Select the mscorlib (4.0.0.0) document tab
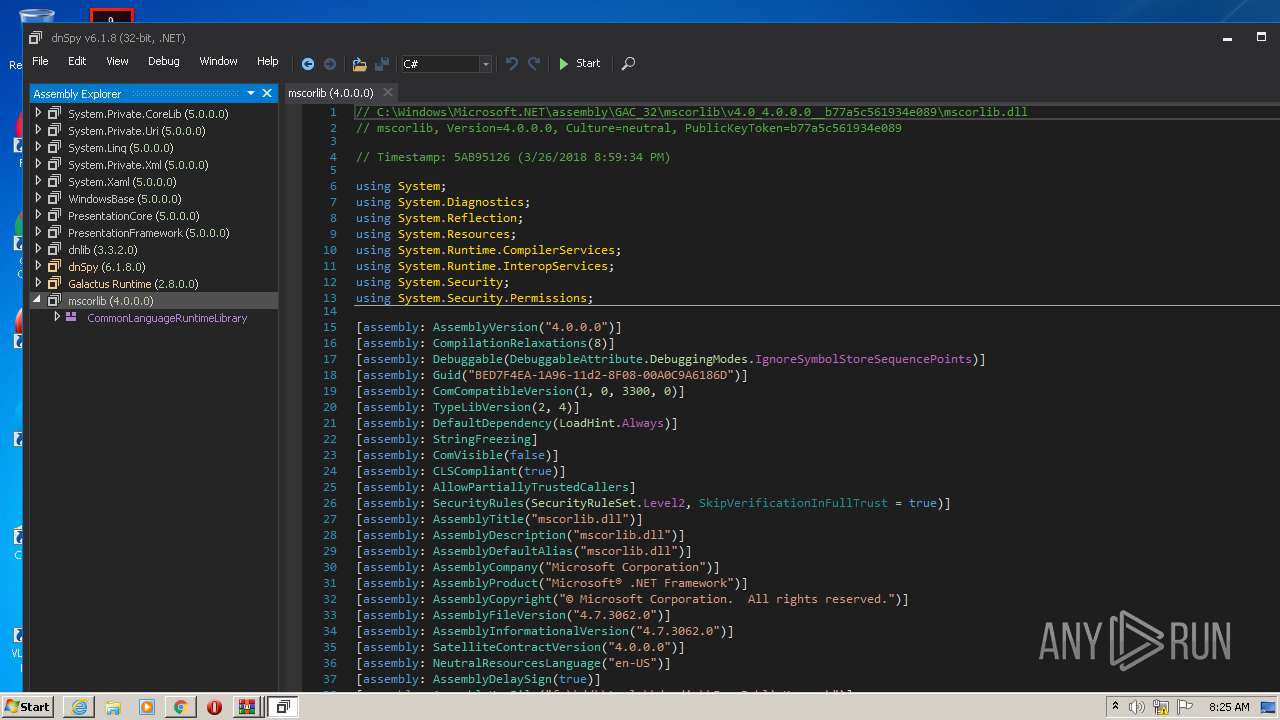Viewport: 1280px width, 720px height. click(331, 93)
